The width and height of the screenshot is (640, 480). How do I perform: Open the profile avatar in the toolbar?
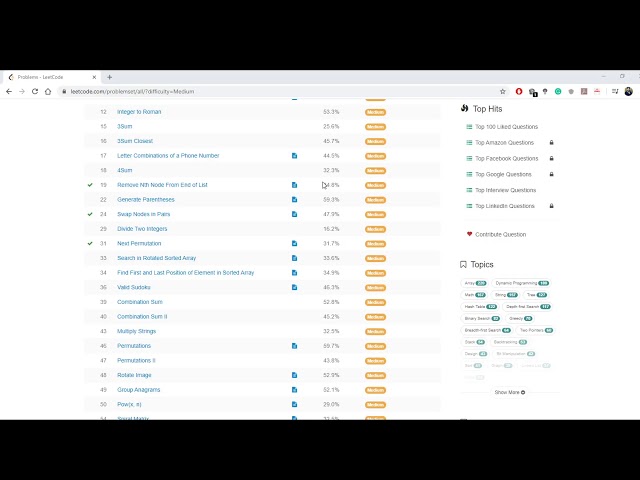629,91
